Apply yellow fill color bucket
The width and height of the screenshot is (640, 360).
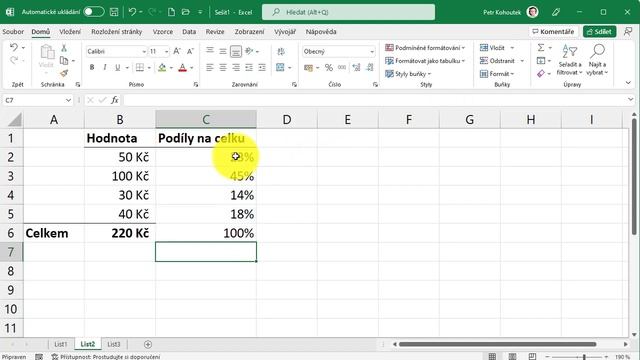[162, 67]
